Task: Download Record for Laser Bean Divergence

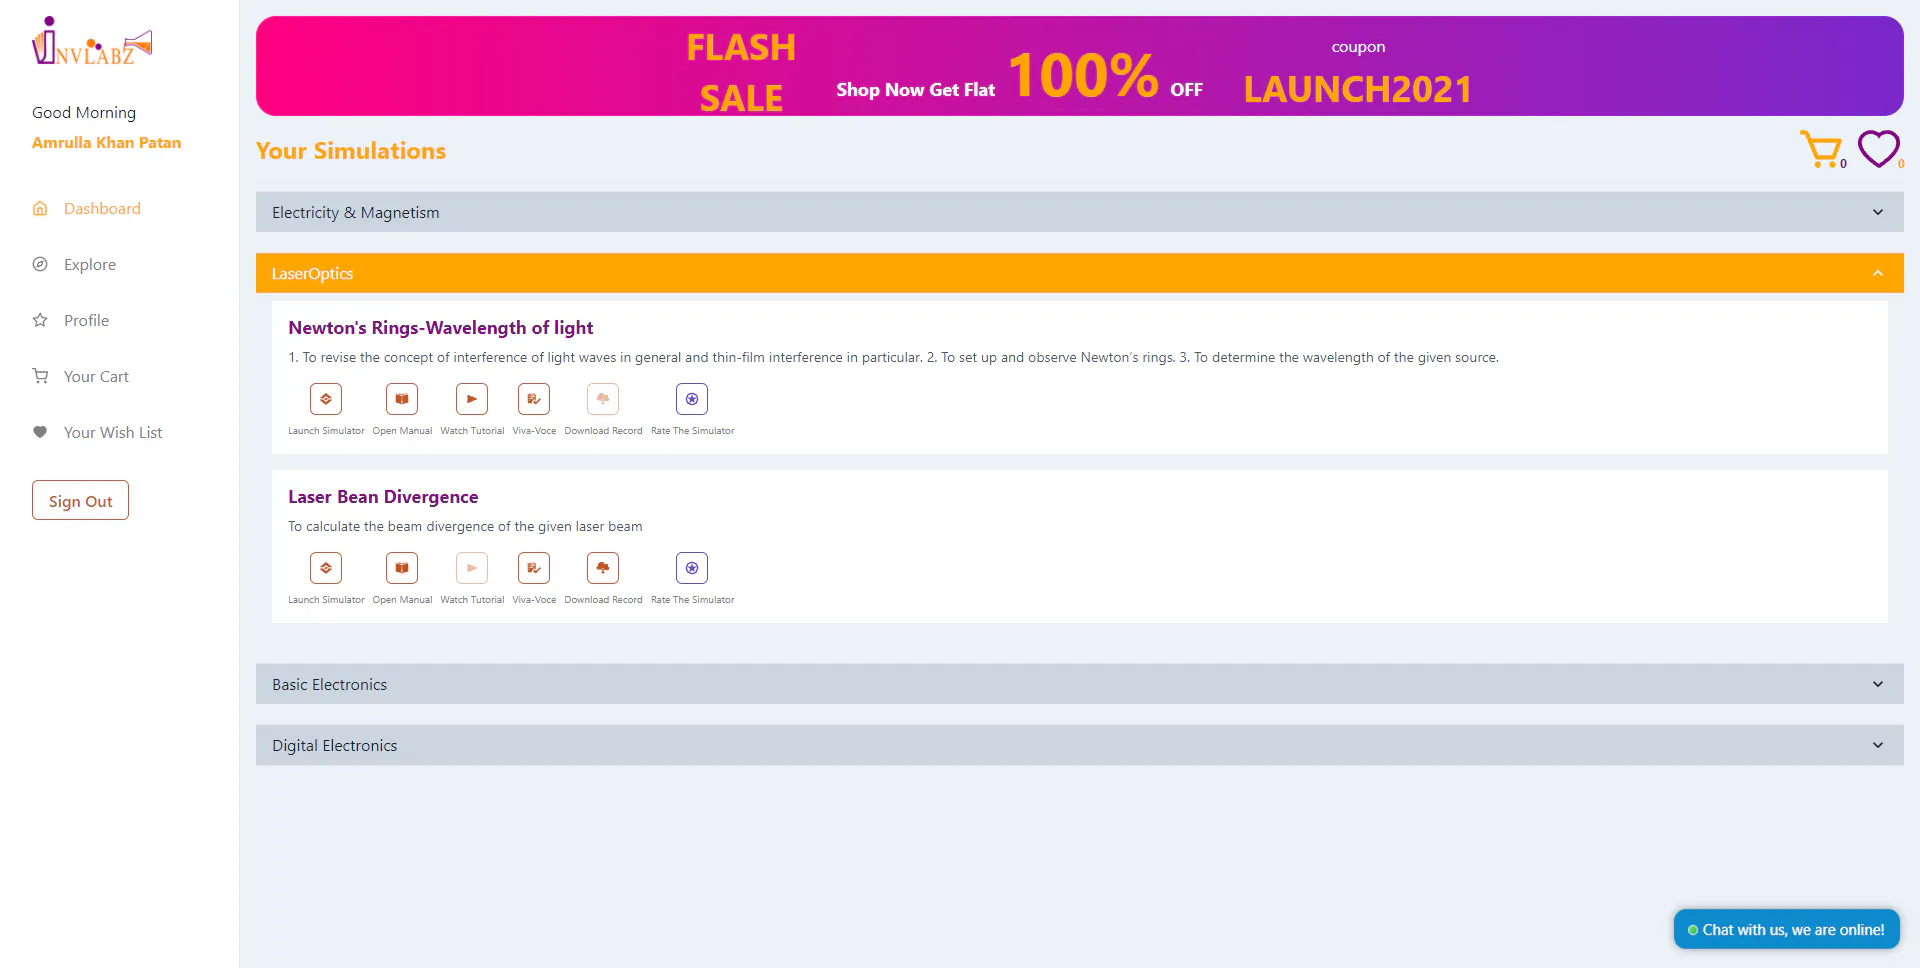Action: [x=603, y=568]
